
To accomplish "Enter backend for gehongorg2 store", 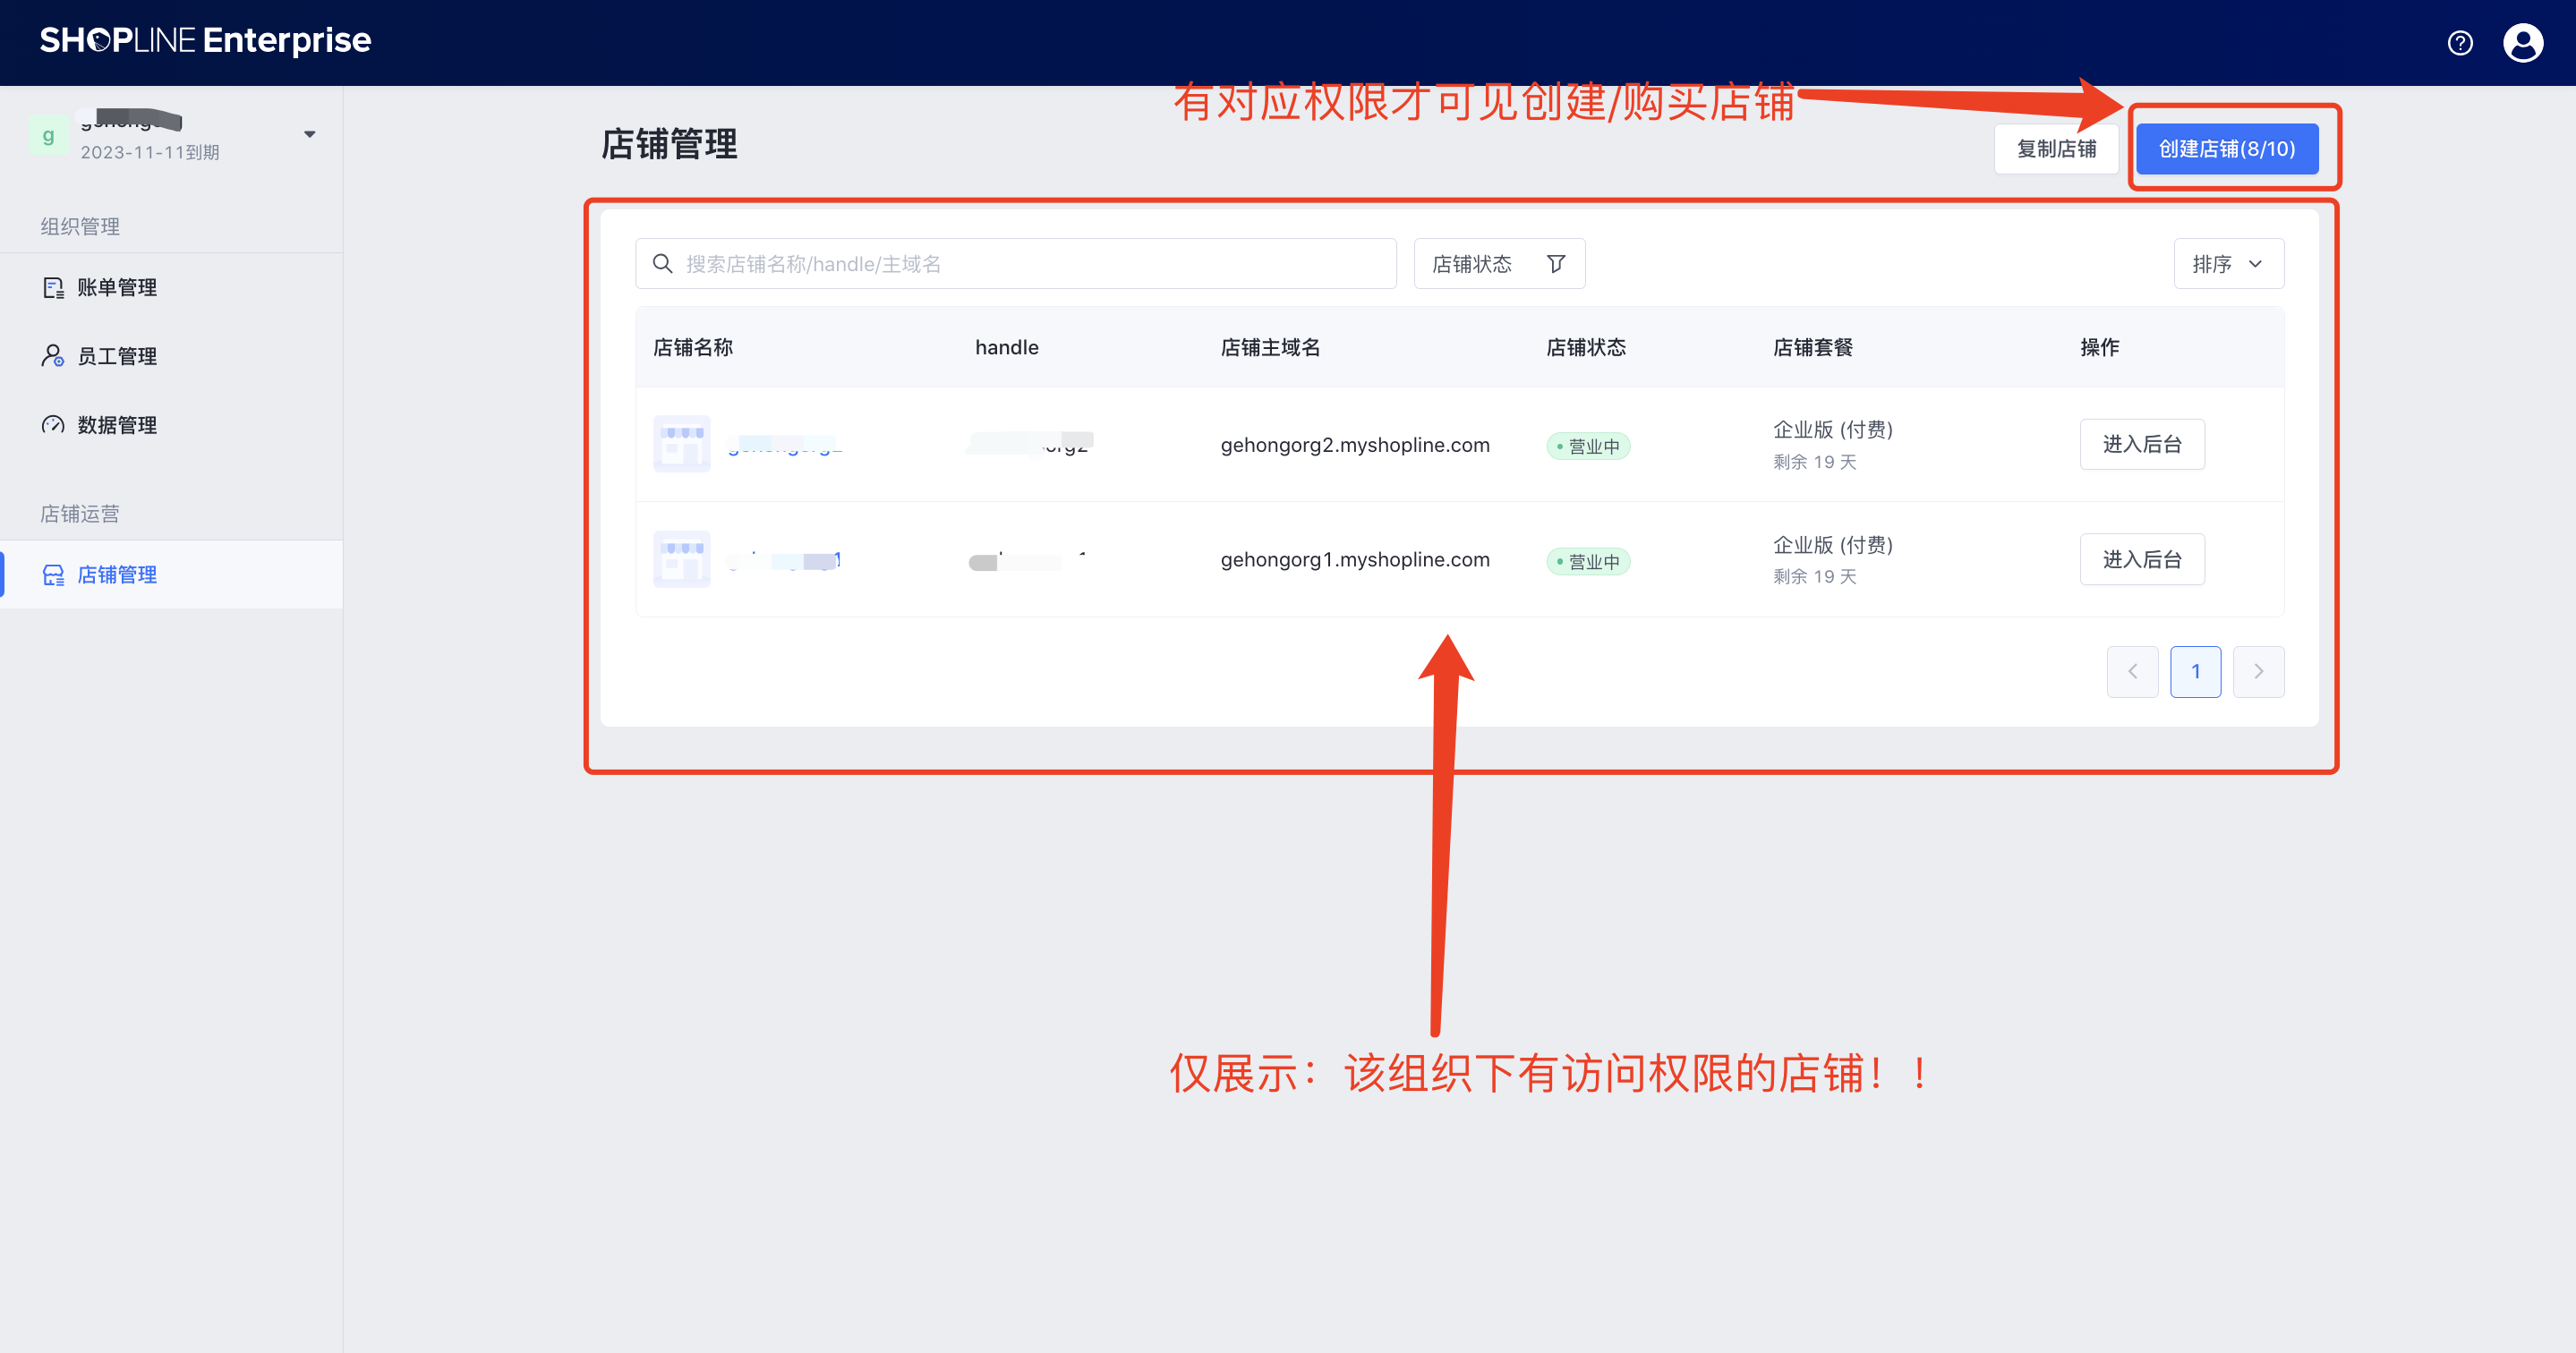I will [2141, 444].
